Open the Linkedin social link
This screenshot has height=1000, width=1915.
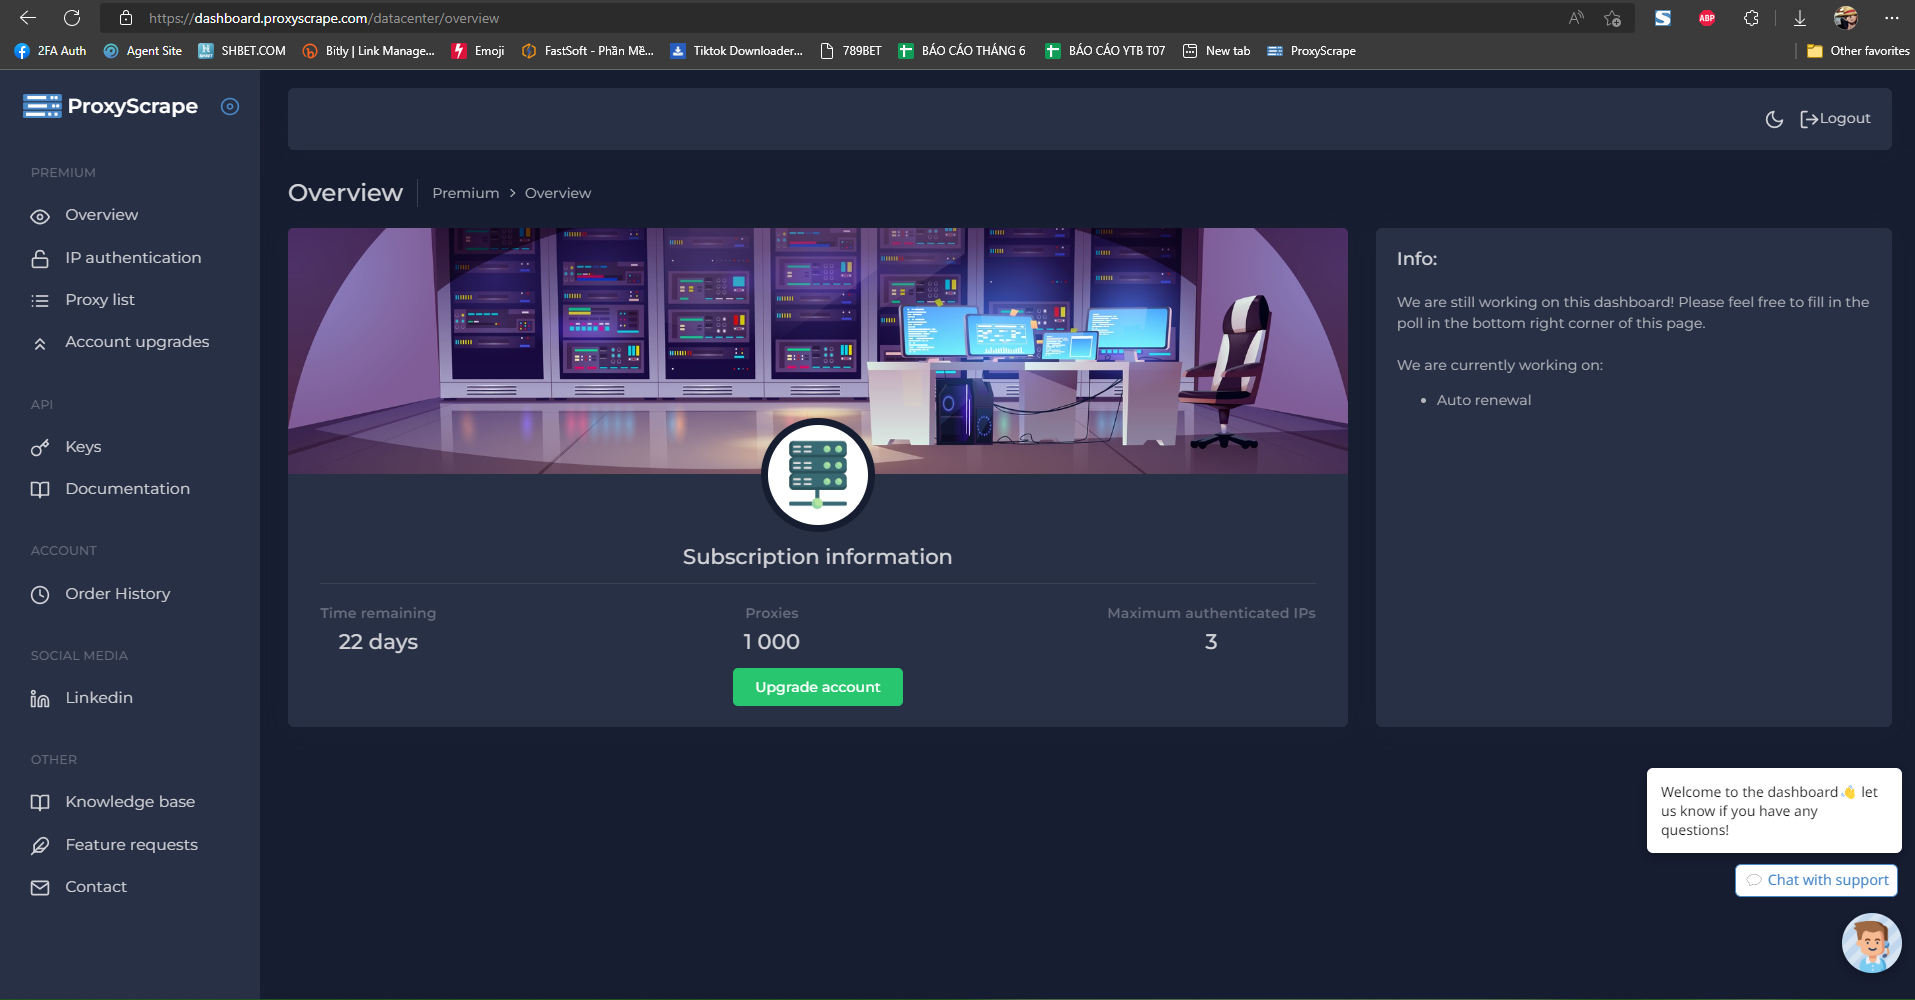coord(99,698)
